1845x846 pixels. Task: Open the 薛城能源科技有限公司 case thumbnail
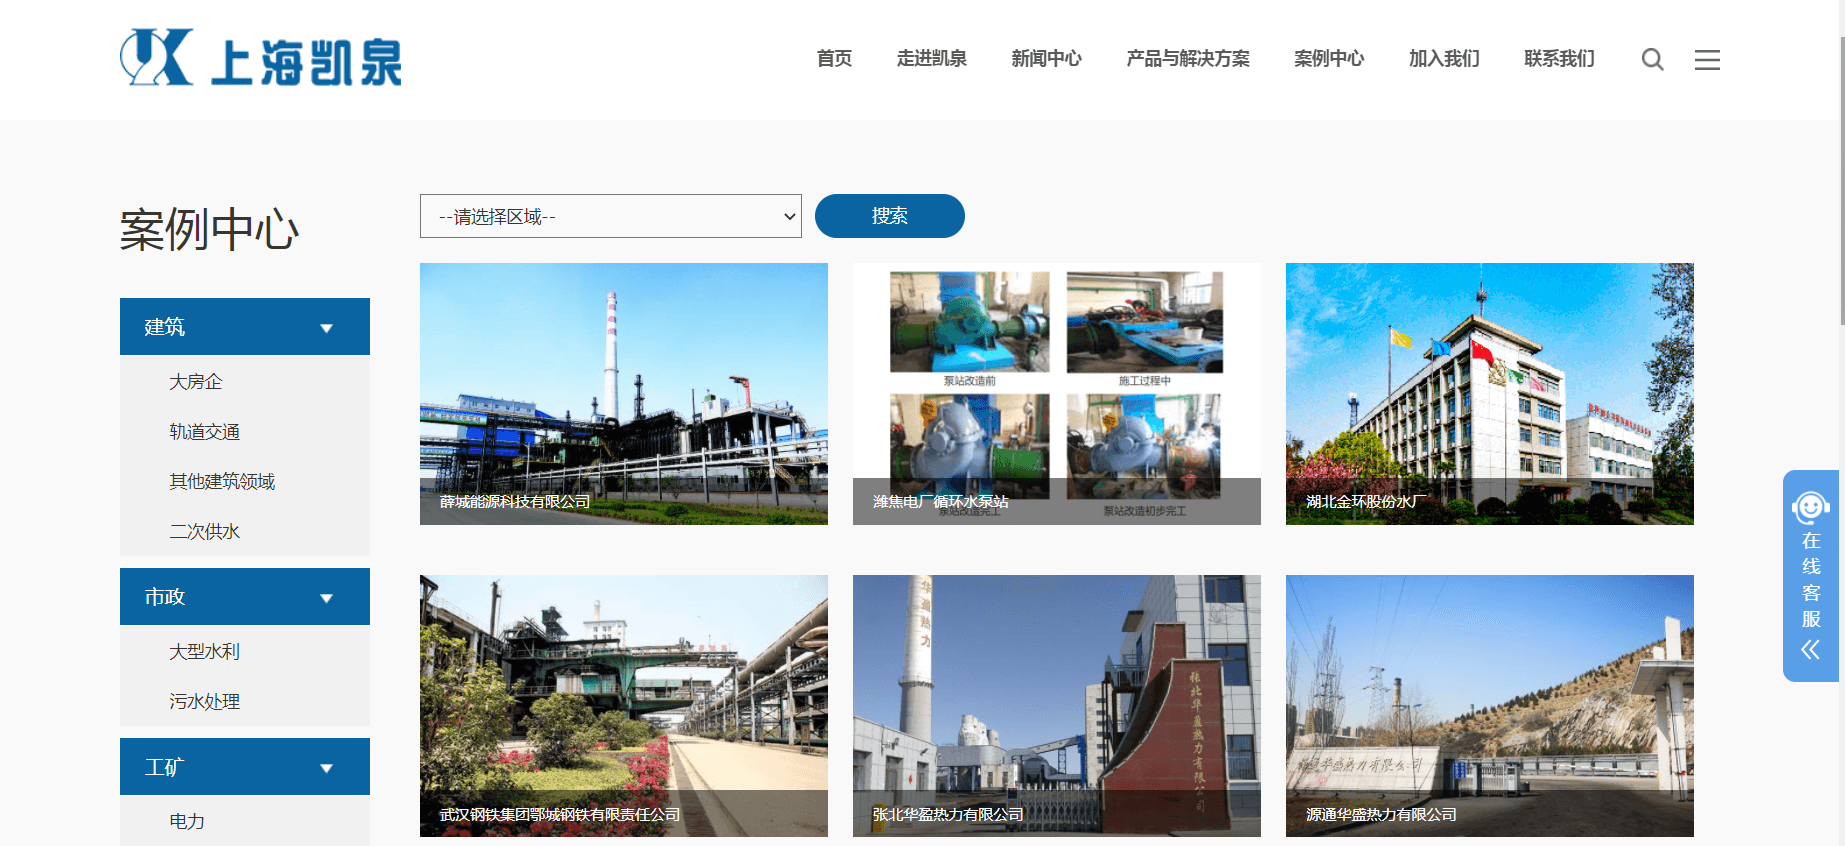(x=624, y=394)
